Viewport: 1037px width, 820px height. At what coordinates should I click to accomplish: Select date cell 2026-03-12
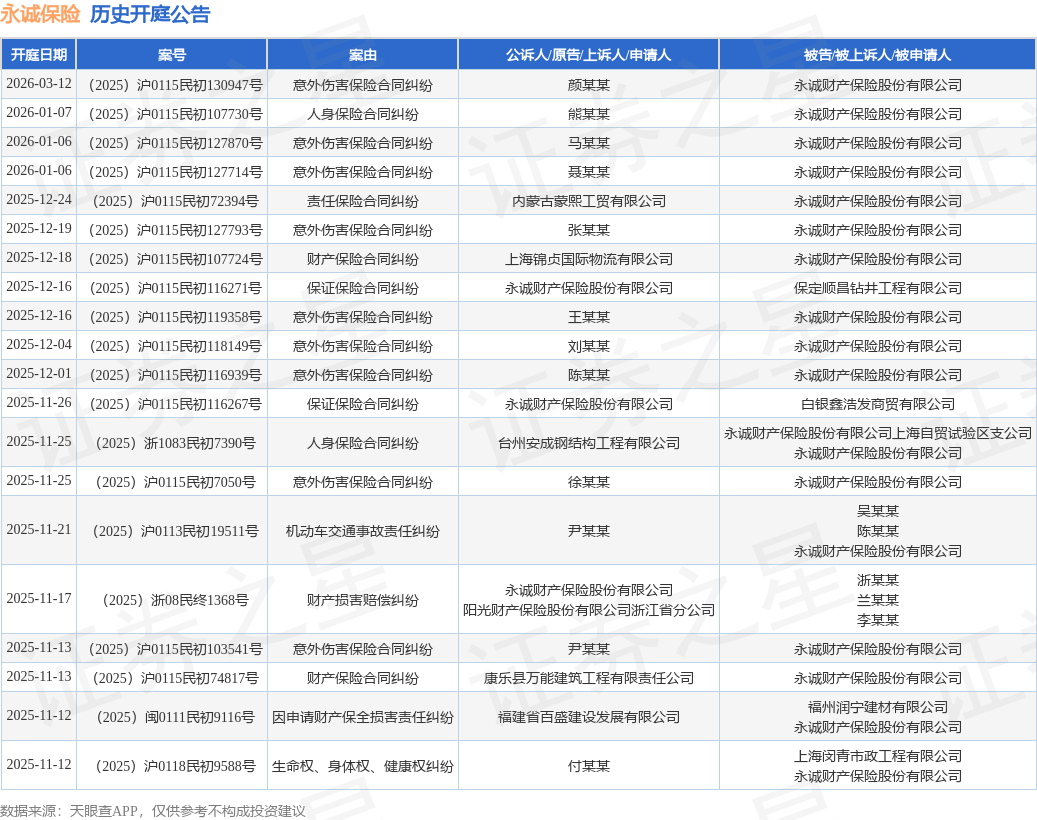tap(39, 83)
